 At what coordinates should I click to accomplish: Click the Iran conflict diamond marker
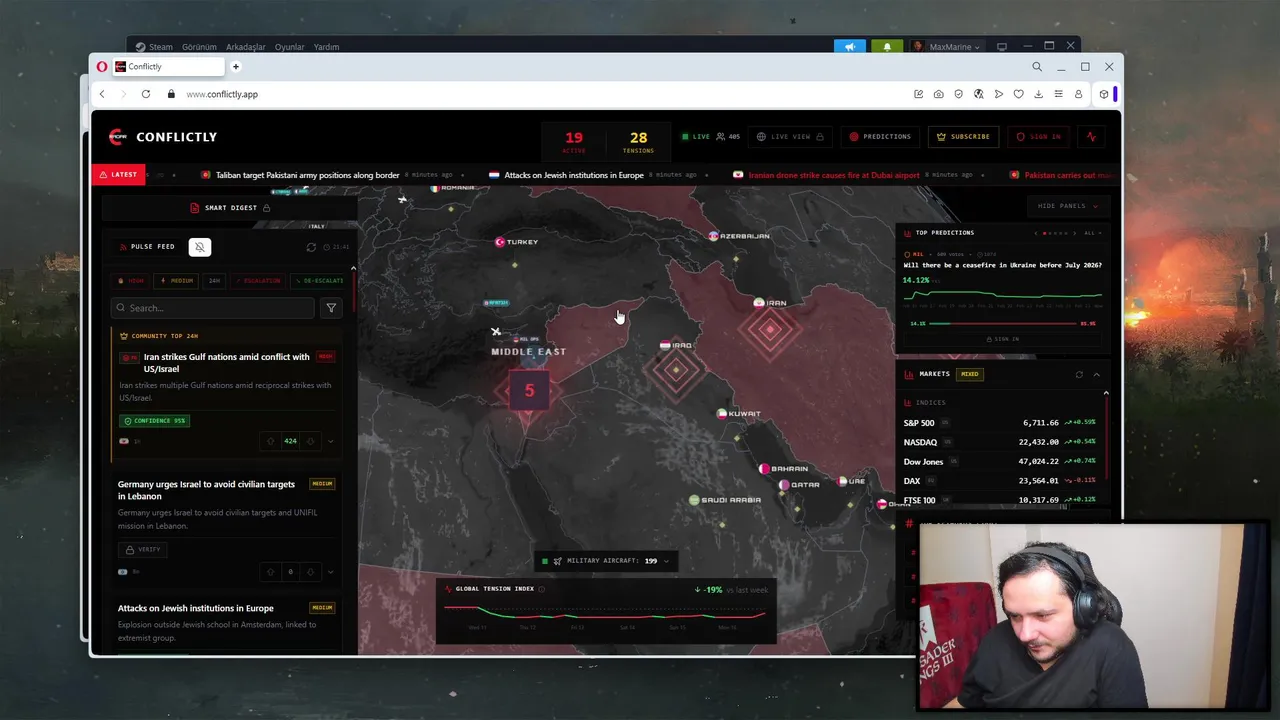pos(770,329)
